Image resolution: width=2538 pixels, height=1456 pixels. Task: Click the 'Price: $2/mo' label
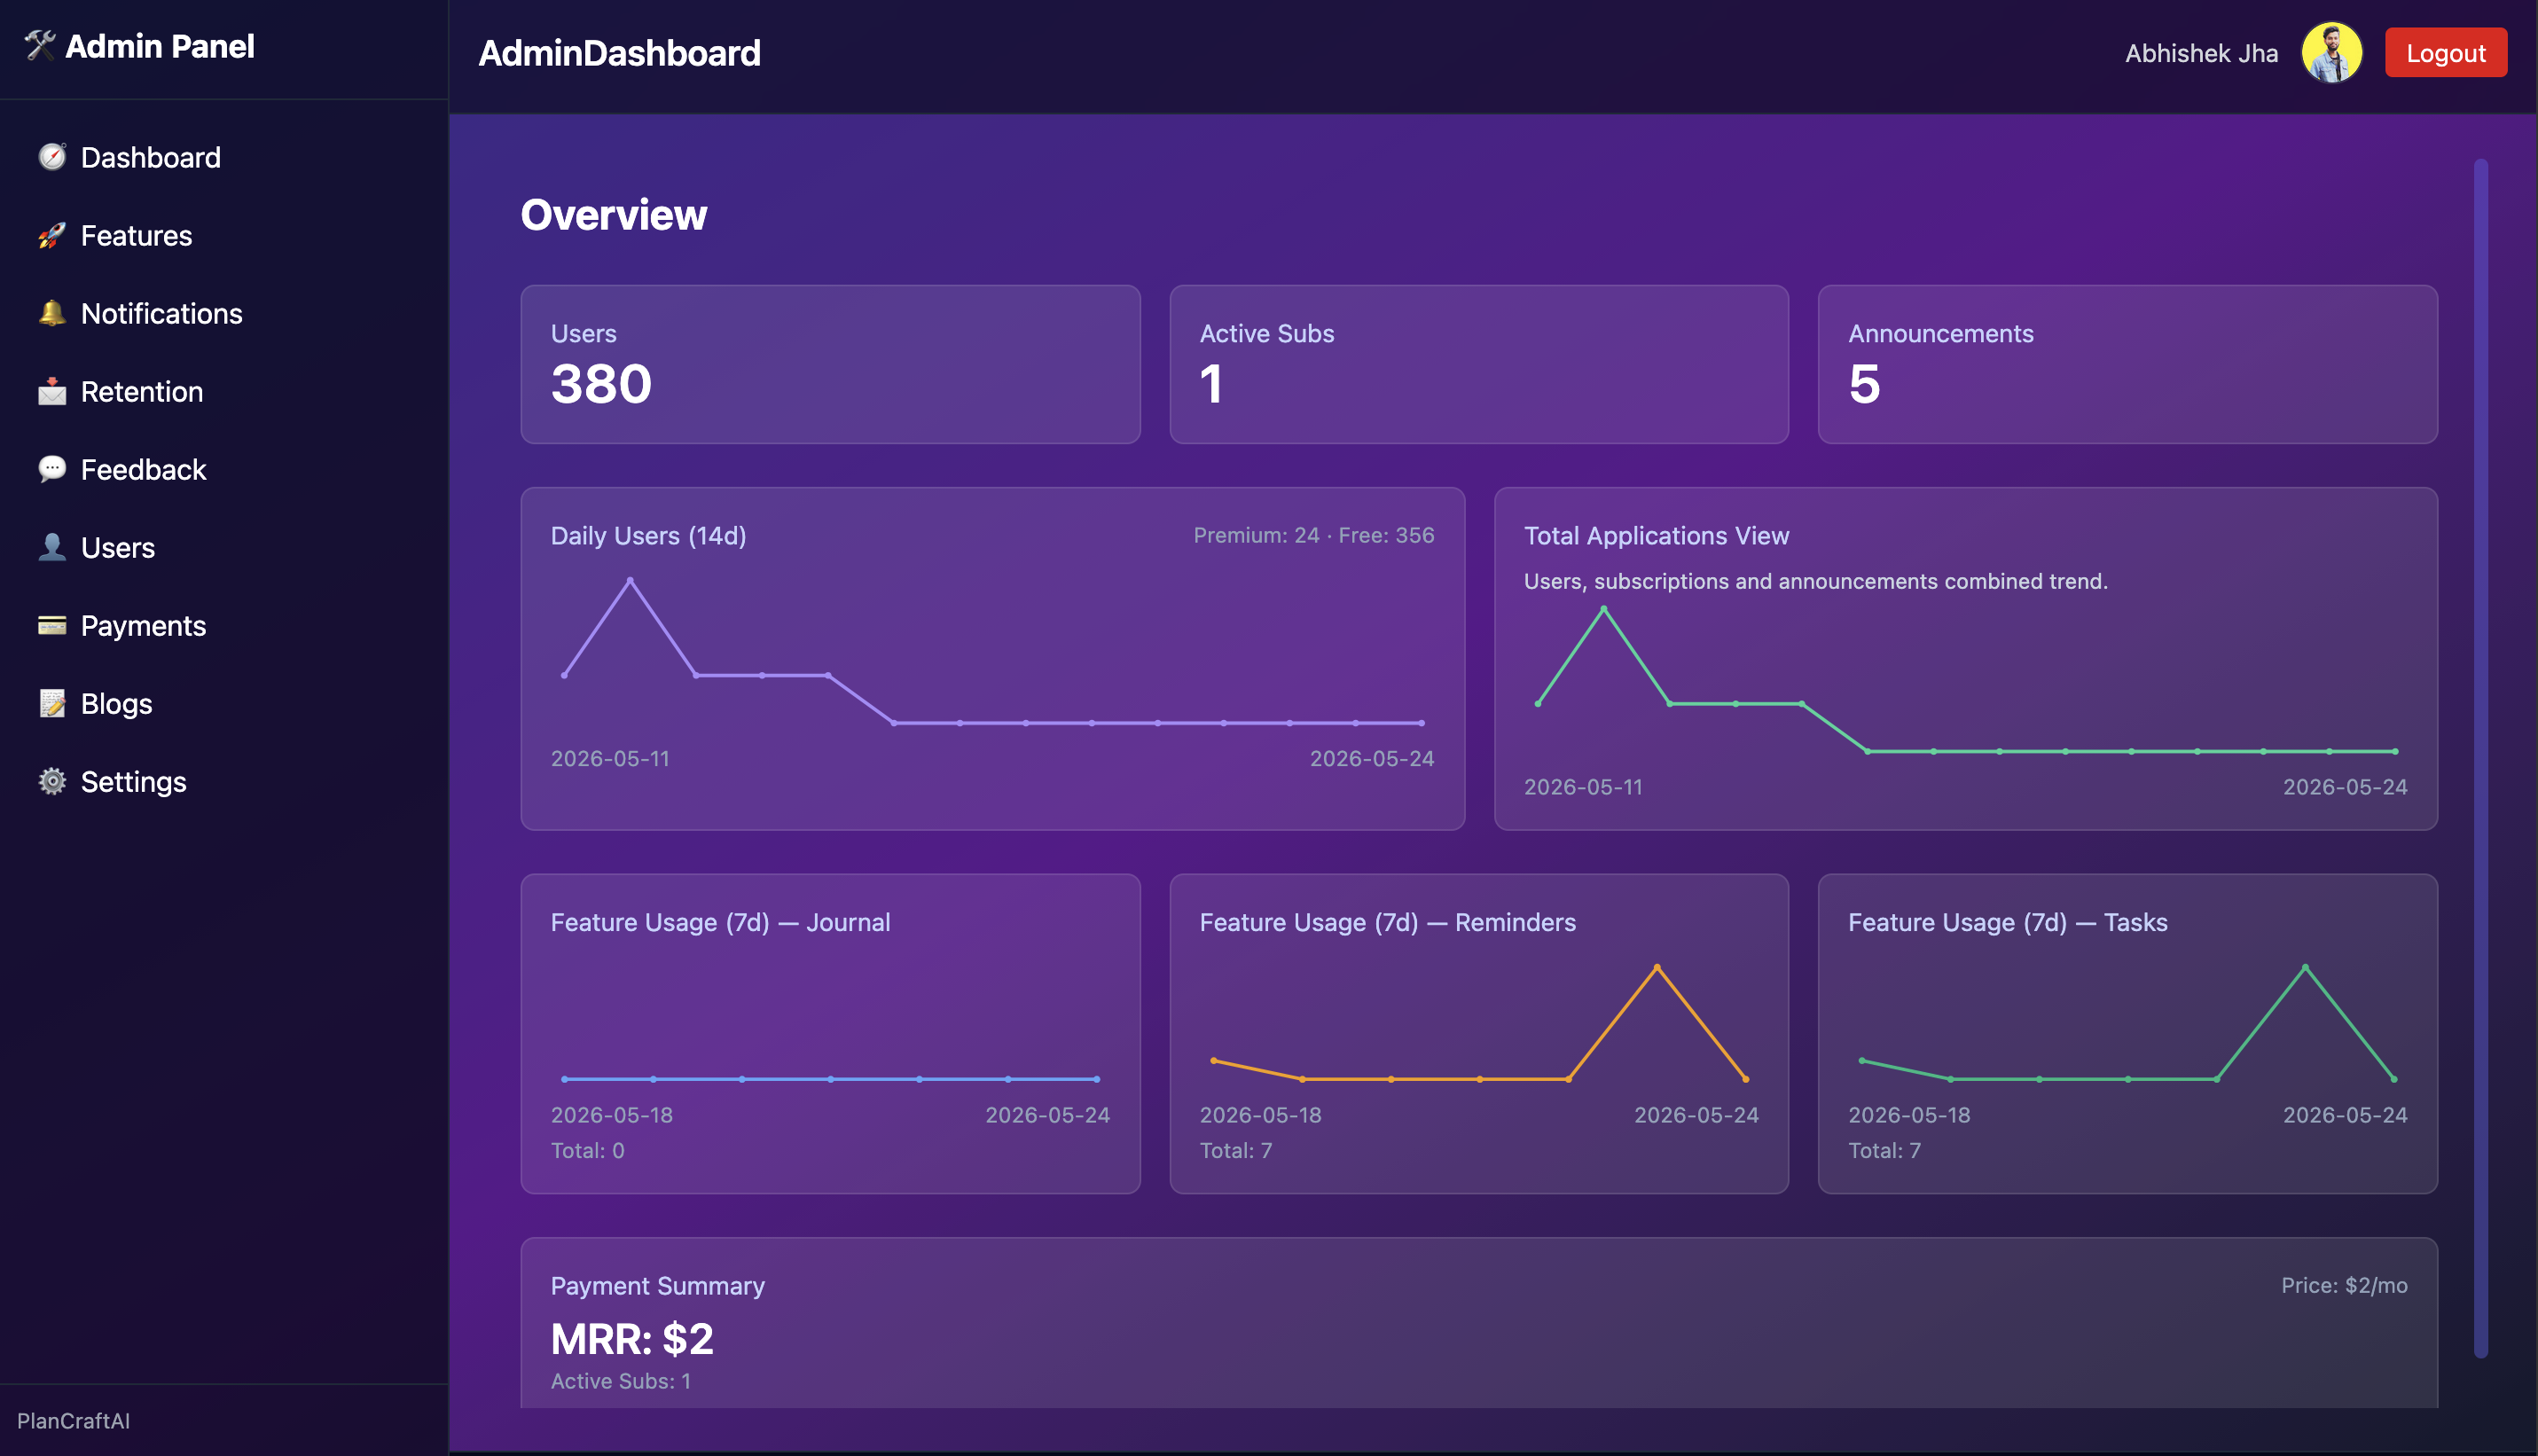click(x=2343, y=1285)
